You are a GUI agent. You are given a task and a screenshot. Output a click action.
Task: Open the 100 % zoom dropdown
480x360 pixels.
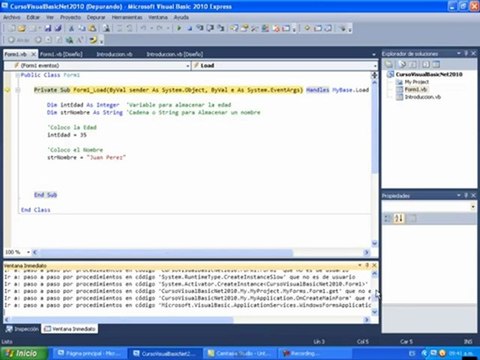click(x=28, y=252)
